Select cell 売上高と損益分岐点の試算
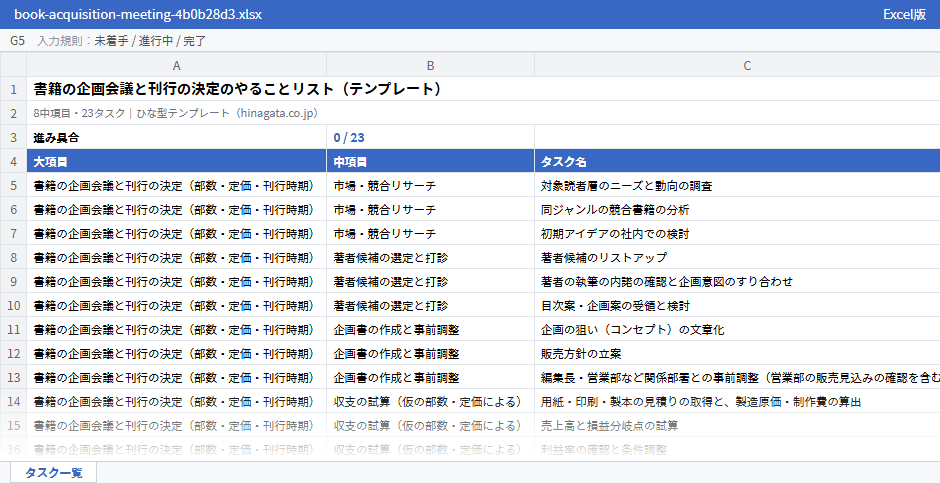 (x=737, y=425)
